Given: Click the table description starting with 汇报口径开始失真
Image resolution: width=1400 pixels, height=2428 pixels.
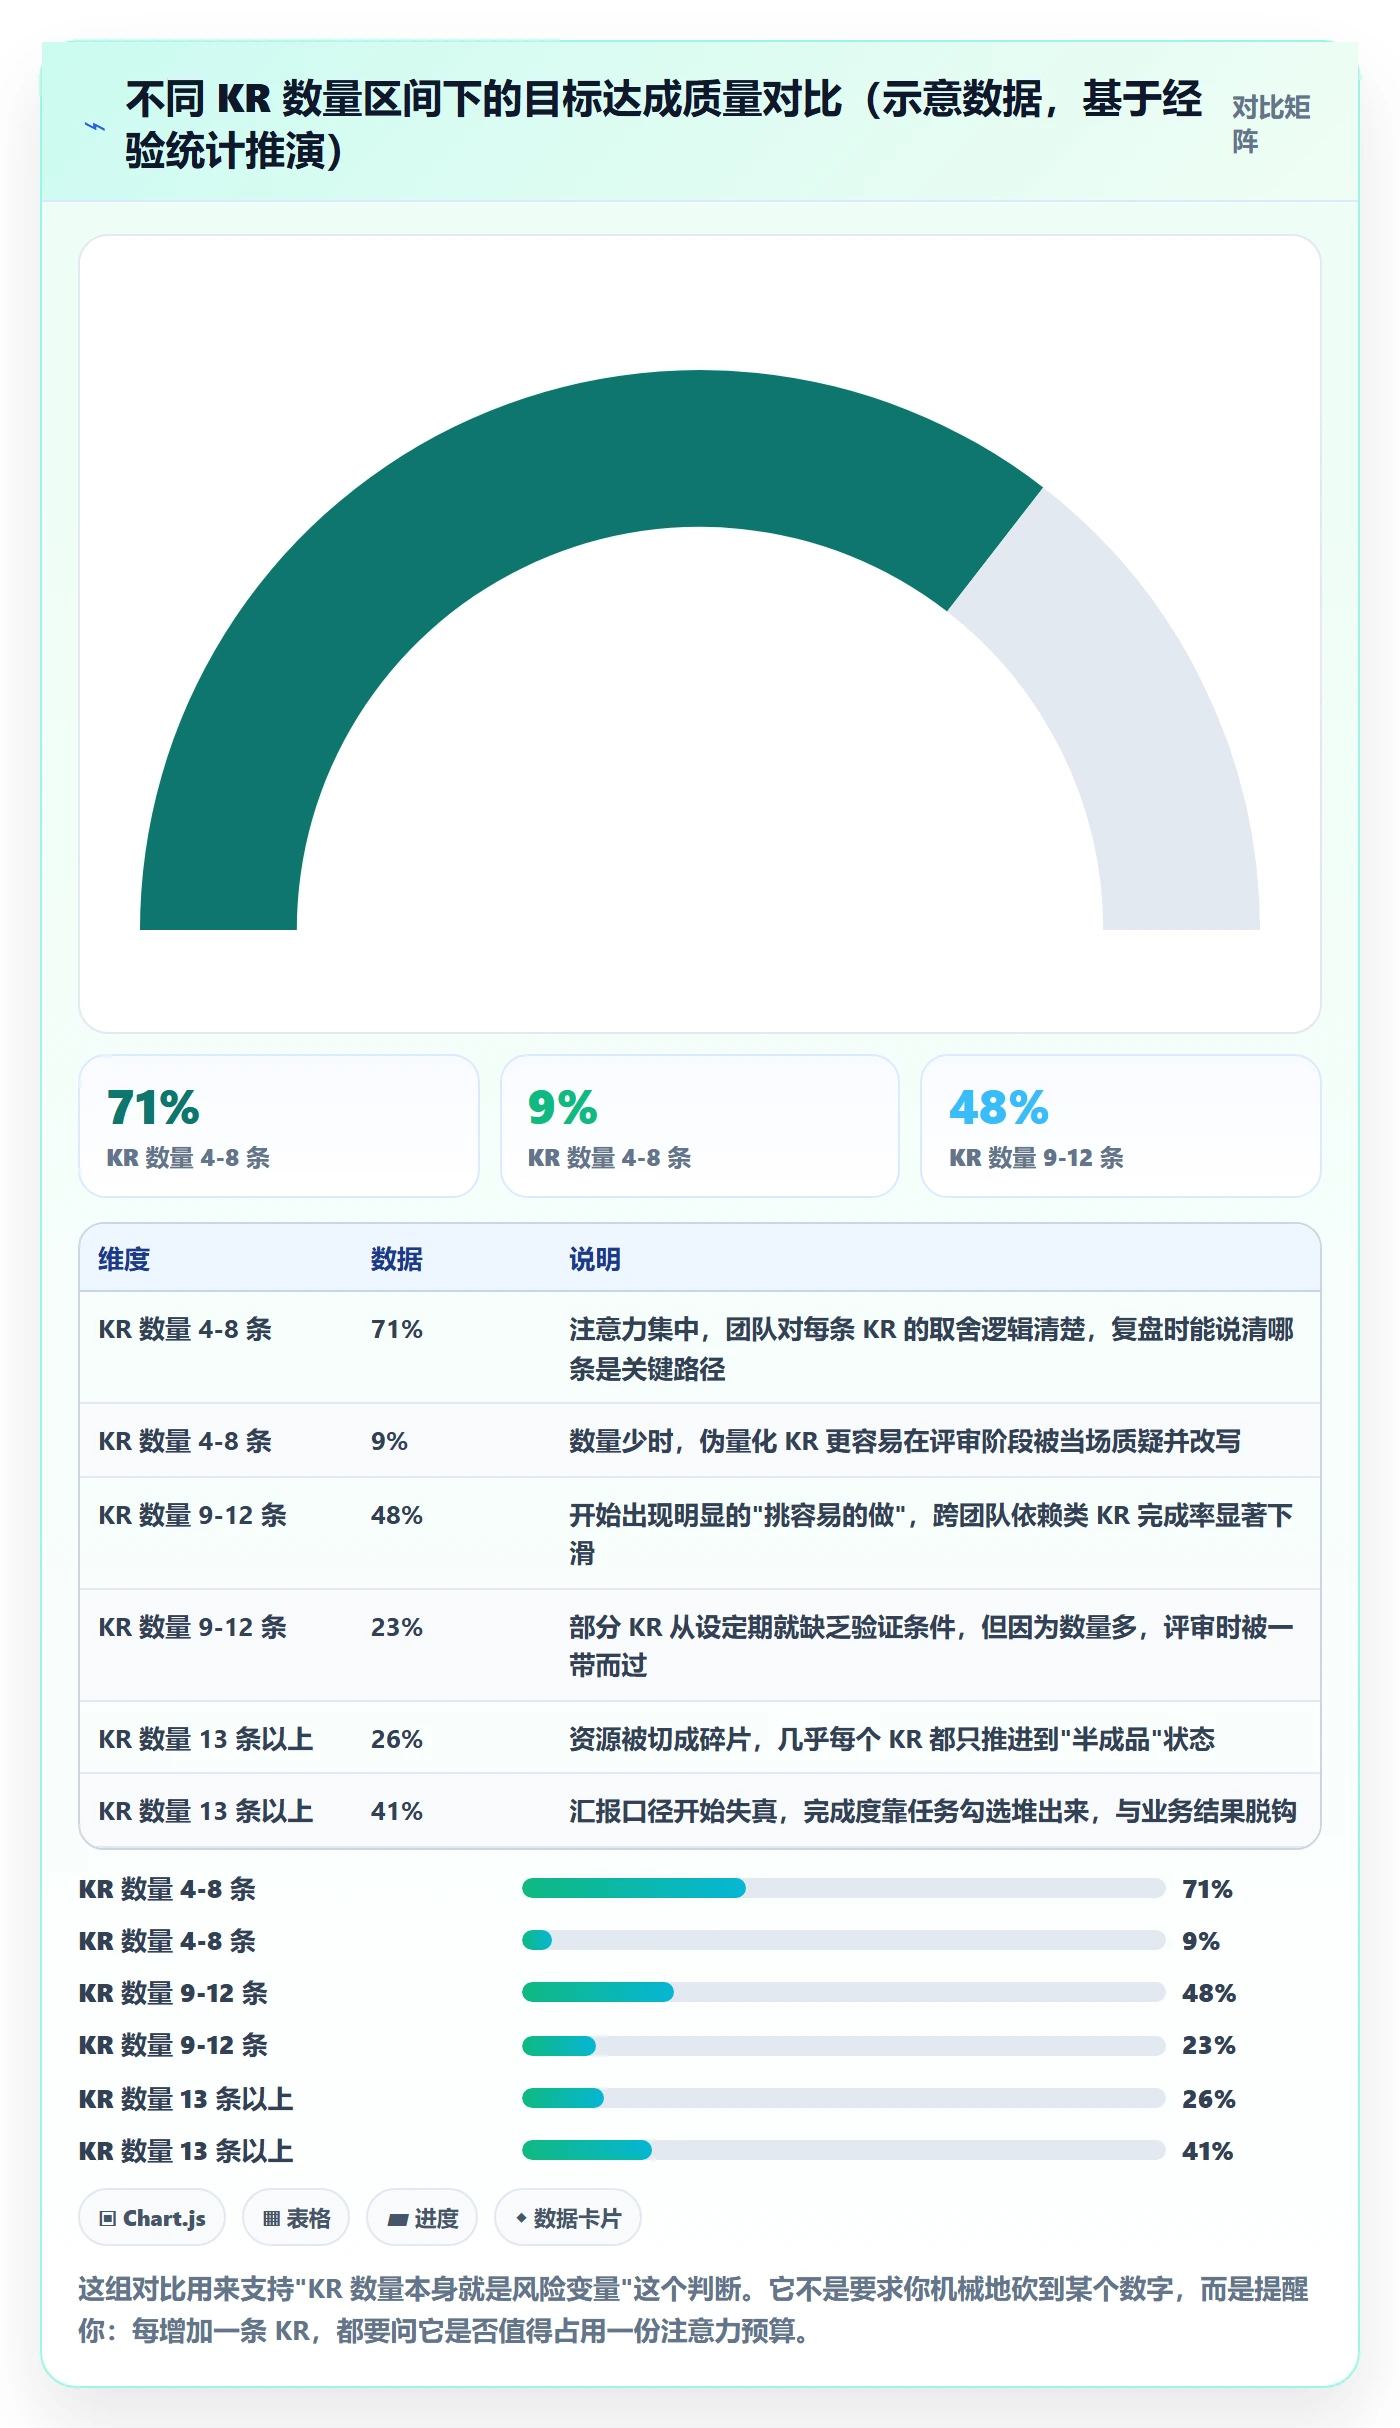Looking at the screenshot, I should [x=933, y=1811].
